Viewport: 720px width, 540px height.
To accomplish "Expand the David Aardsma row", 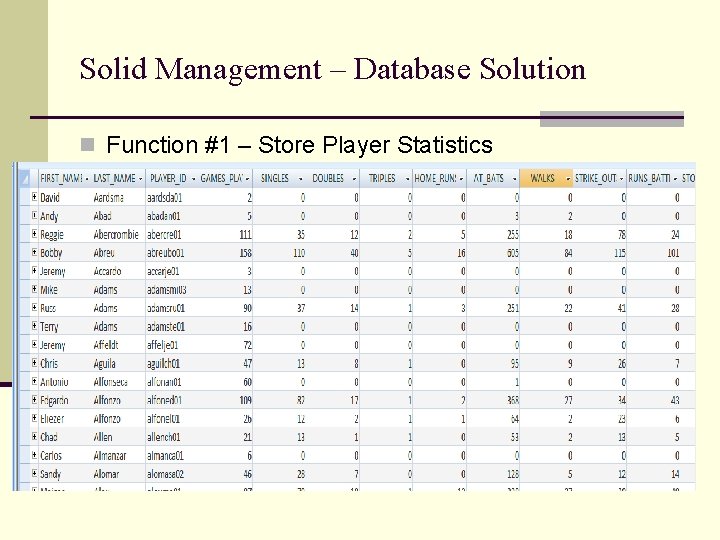I will click(x=34, y=197).
